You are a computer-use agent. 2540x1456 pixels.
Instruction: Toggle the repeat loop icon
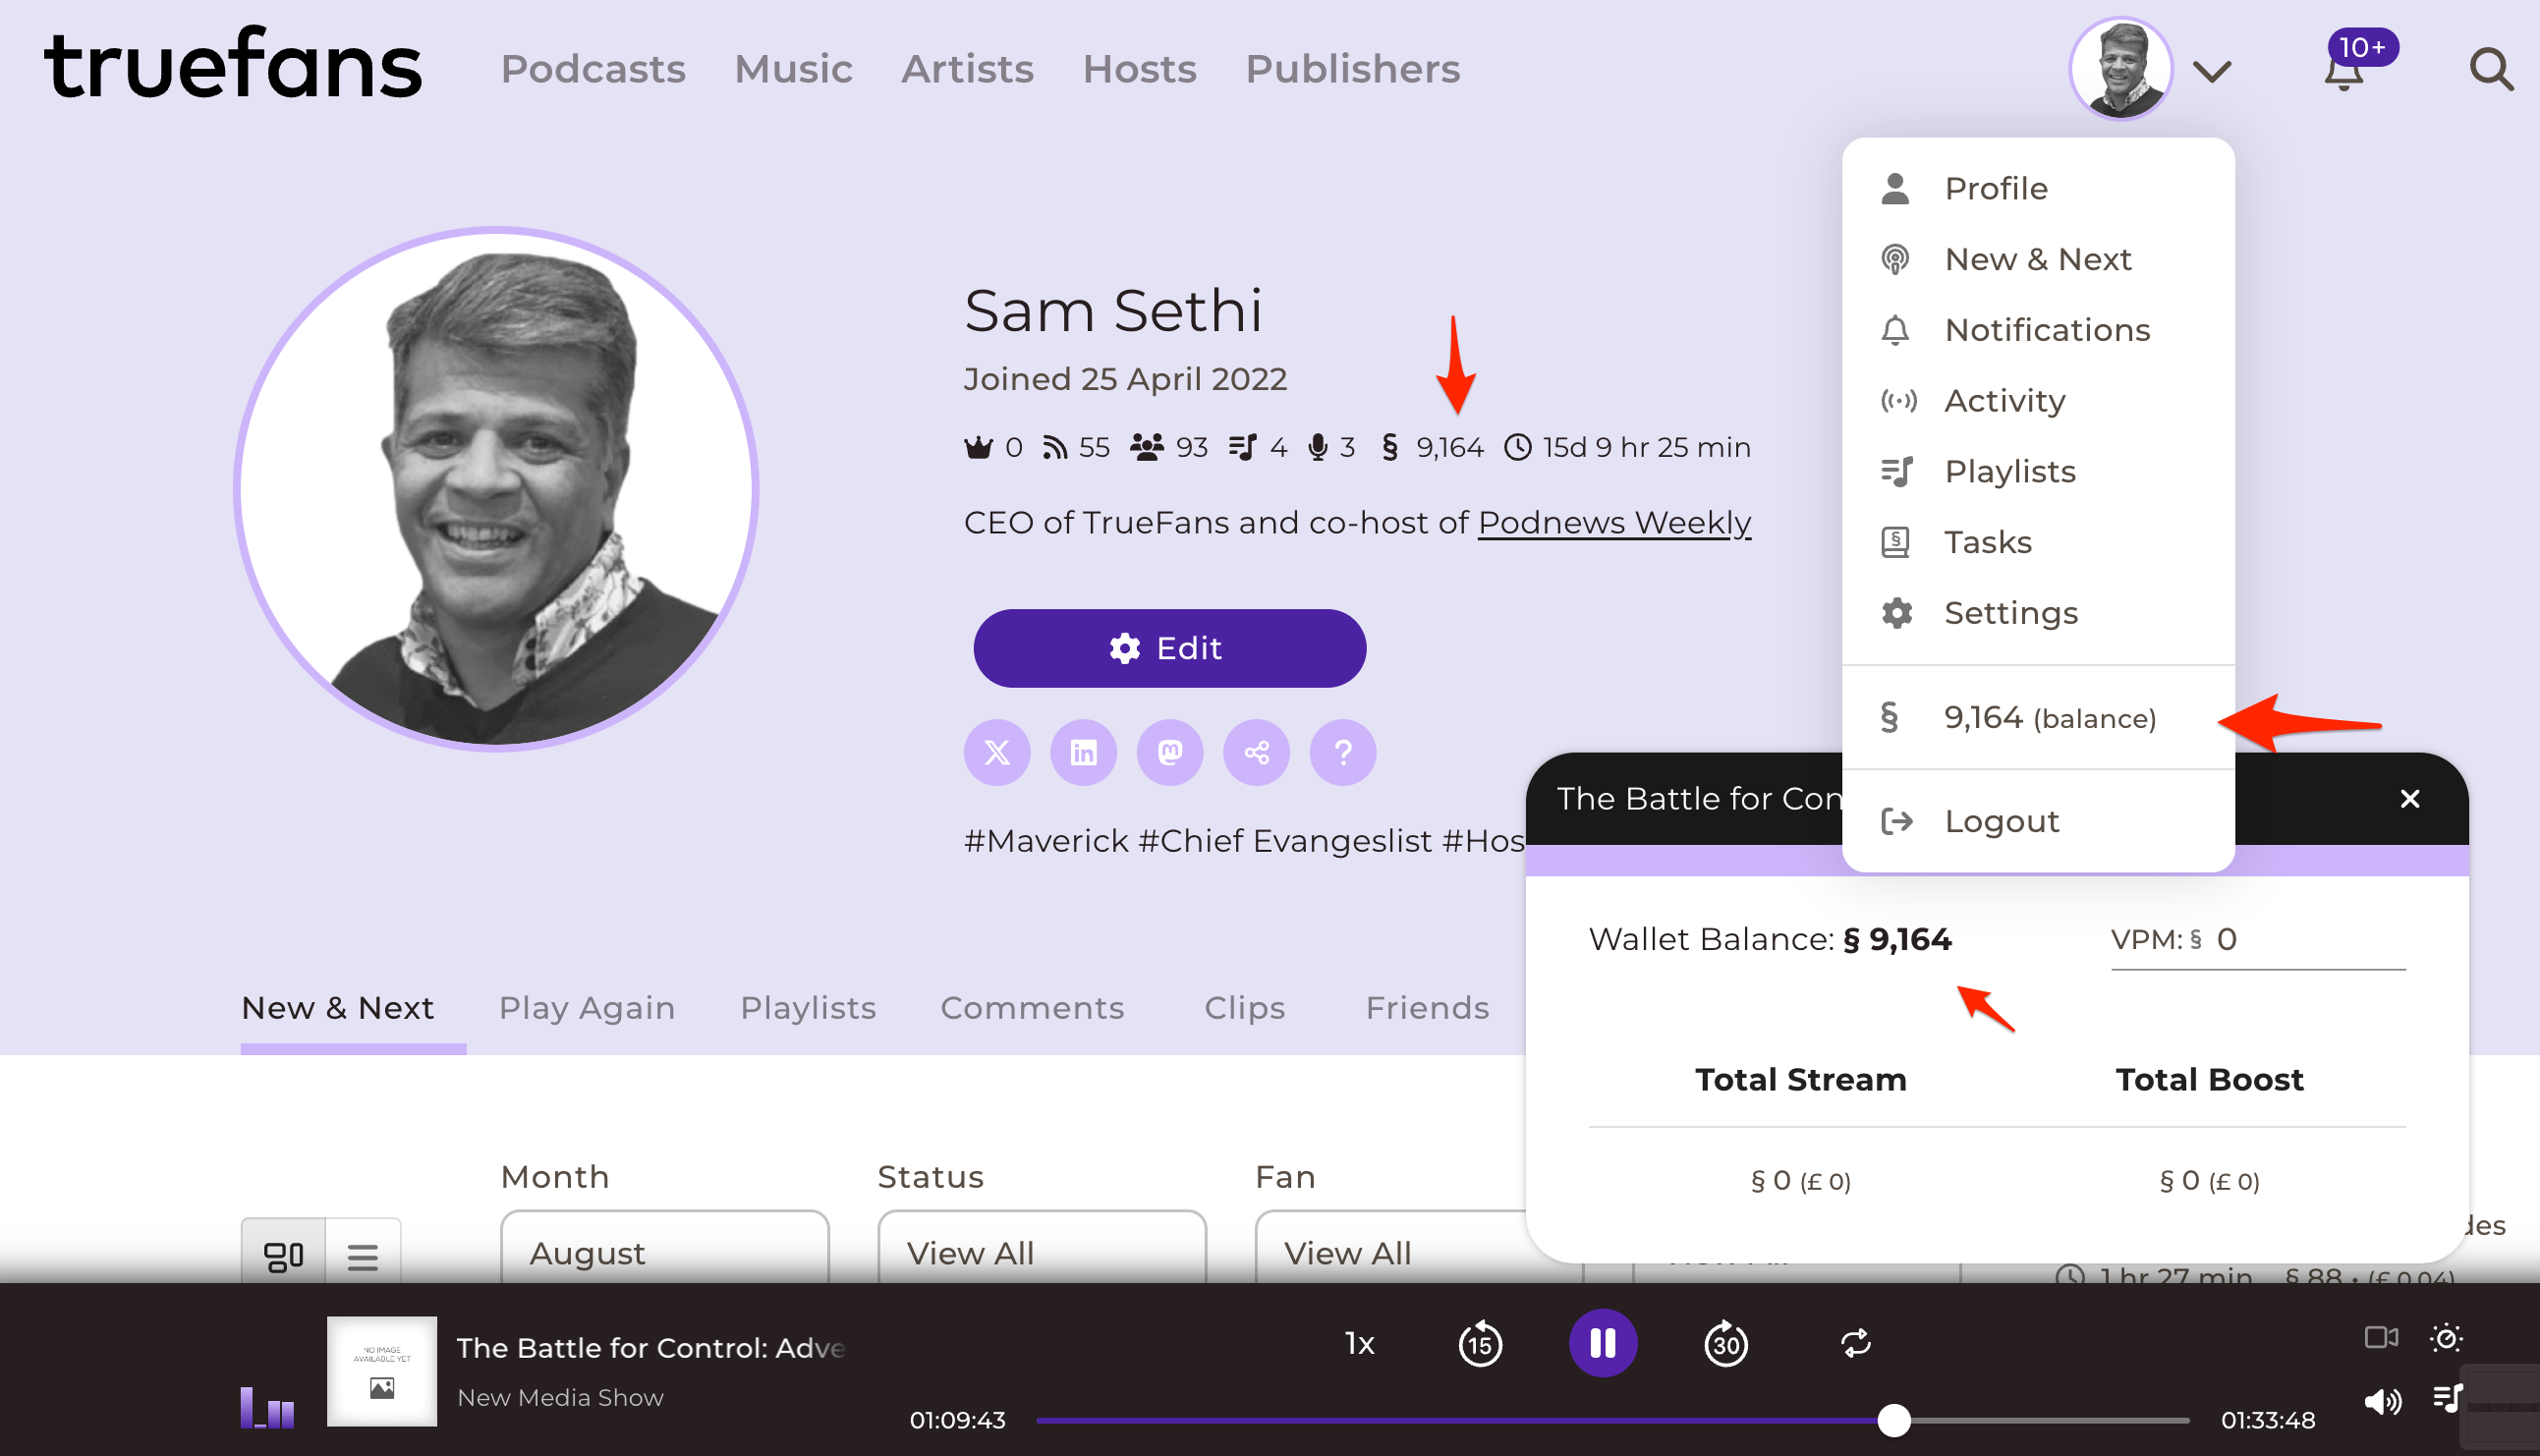pyautogui.click(x=1855, y=1343)
